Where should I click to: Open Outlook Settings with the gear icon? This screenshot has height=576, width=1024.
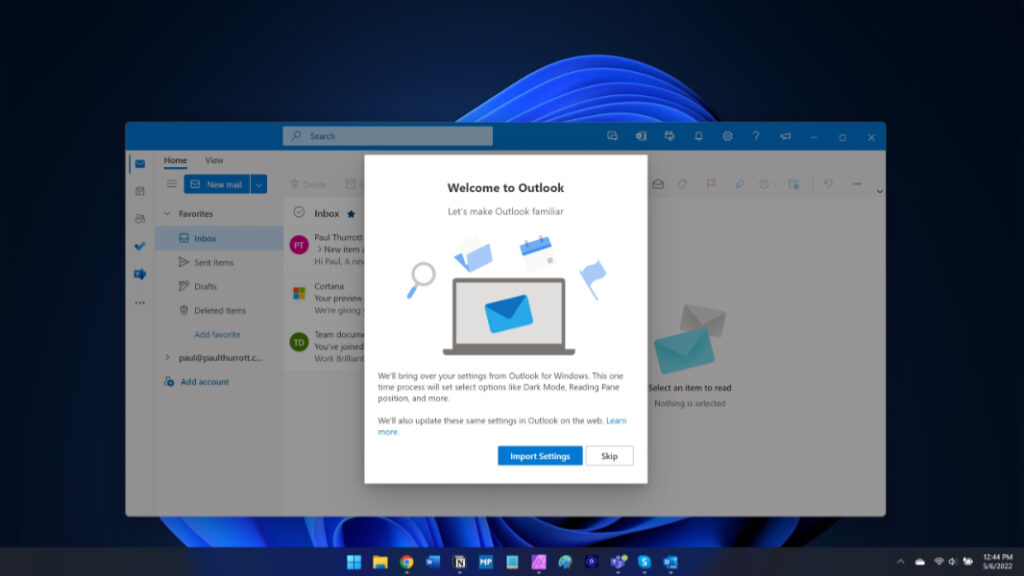pos(728,136)
